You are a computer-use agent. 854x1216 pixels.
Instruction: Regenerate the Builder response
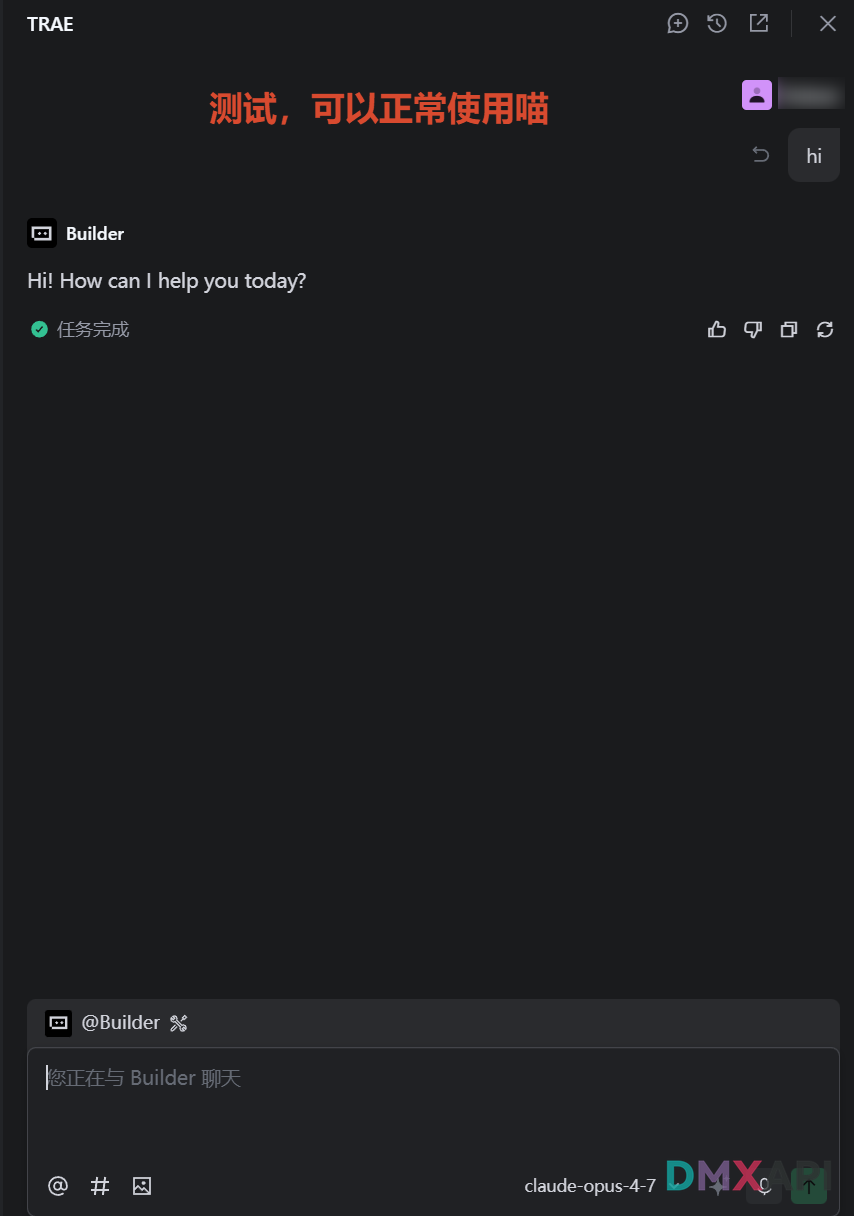[x=825, y=329]
